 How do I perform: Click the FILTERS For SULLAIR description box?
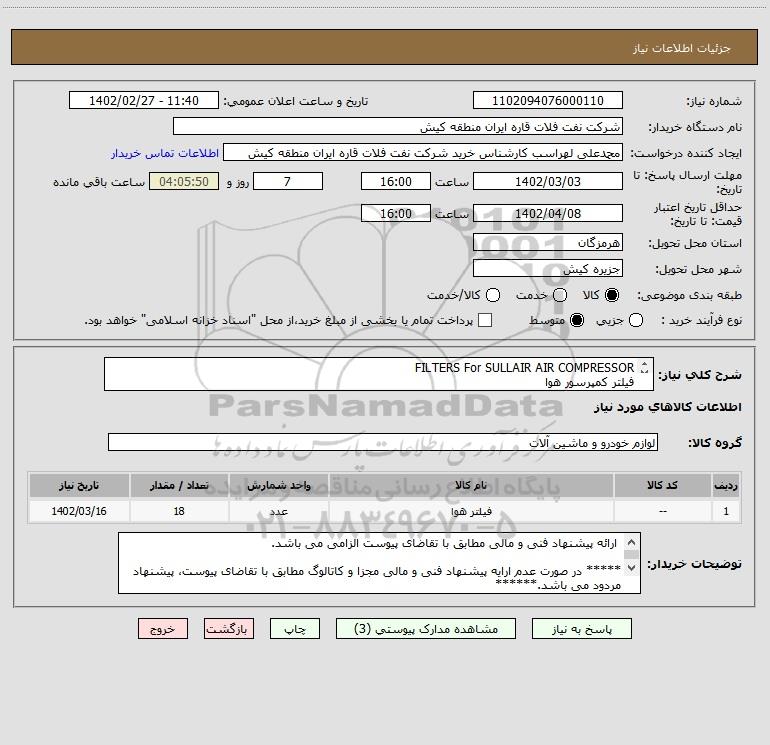pyautogui.click(x=379, y=374)
